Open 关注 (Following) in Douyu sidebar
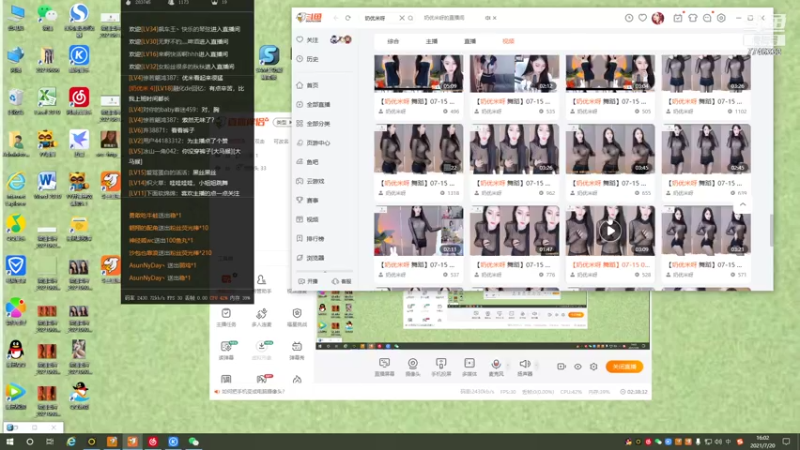 coord(308,40)
